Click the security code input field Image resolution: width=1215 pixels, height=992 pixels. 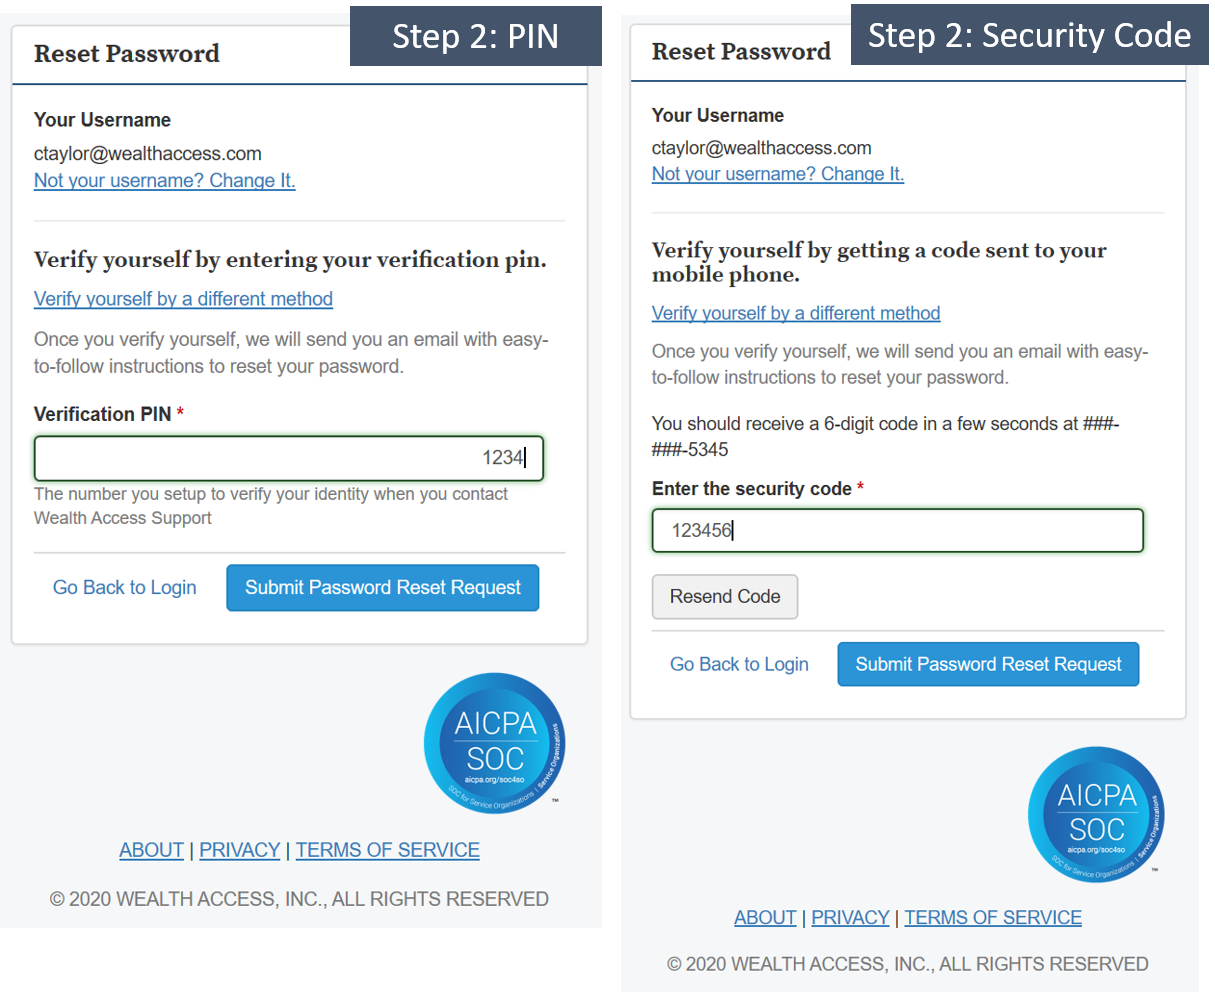coord(897,530)
